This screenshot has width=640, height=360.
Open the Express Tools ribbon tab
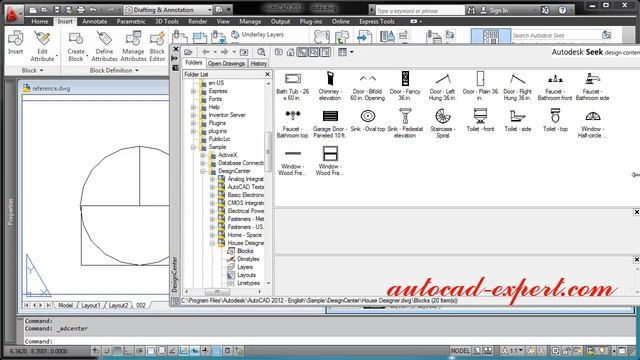coord(377,21)
